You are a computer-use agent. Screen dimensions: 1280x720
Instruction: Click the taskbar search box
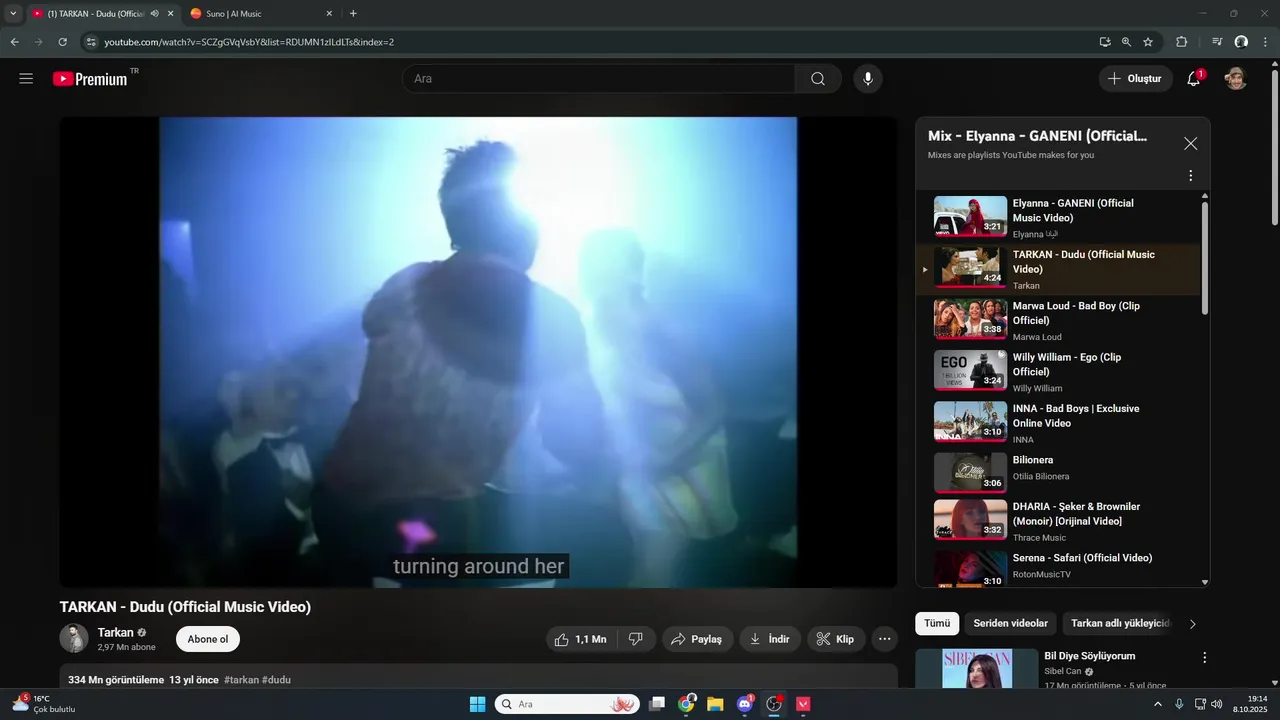tap(567, 704)
